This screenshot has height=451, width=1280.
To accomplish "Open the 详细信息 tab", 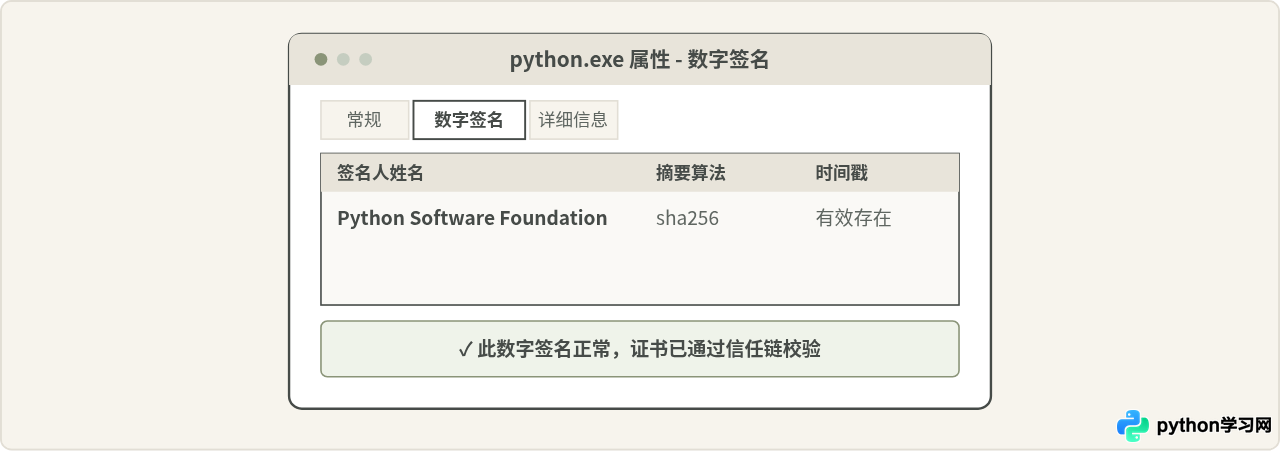I will coord(573,120).
